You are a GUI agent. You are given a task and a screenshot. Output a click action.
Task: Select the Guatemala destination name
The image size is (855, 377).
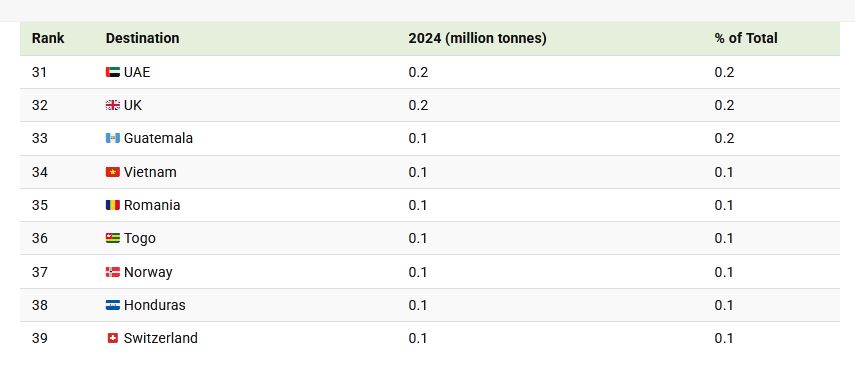158,138
